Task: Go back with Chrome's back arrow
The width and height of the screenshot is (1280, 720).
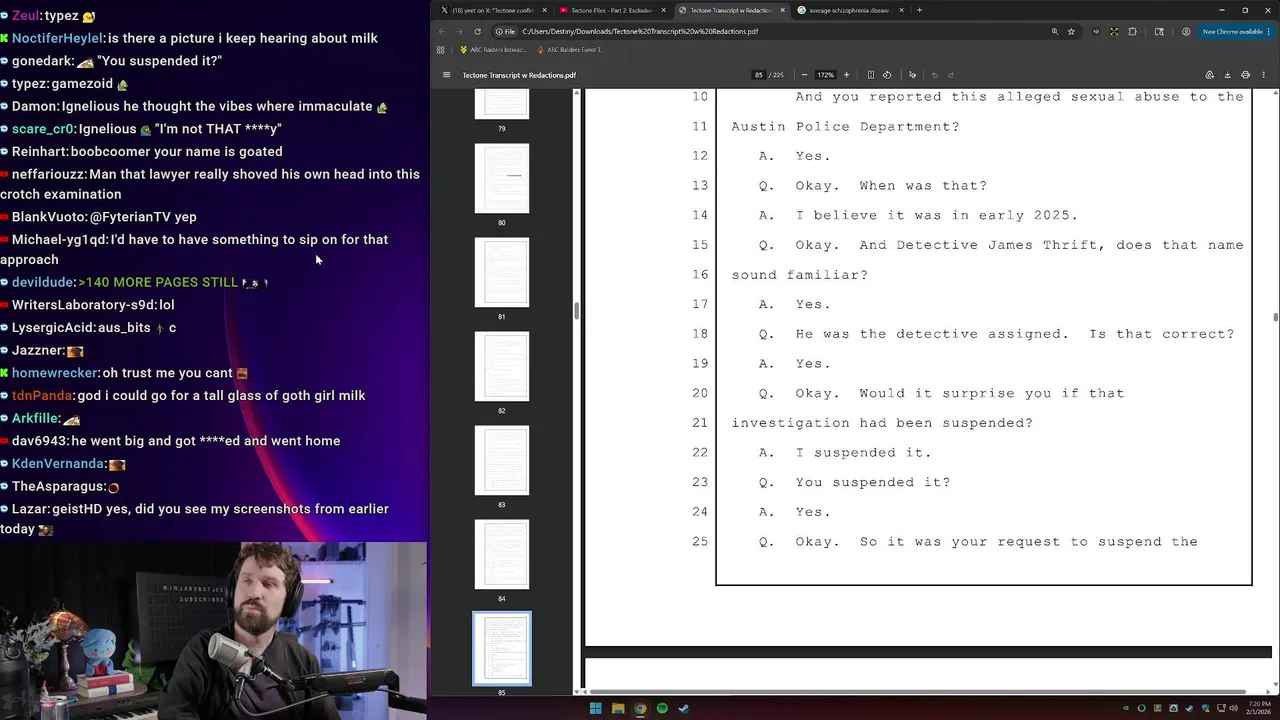Action: (x=442, y=32)
